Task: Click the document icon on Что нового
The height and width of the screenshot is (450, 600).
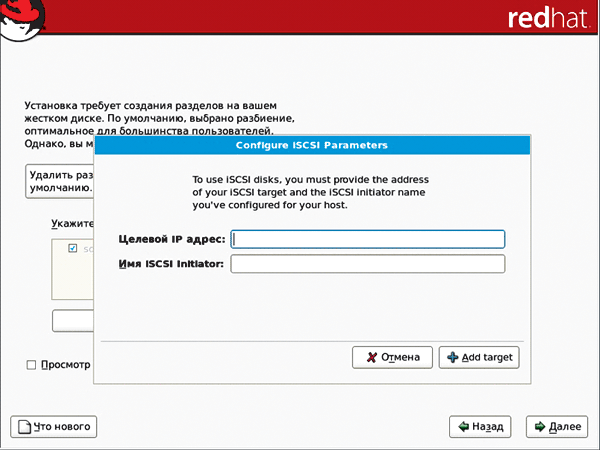Action: [x=24, y=427]
